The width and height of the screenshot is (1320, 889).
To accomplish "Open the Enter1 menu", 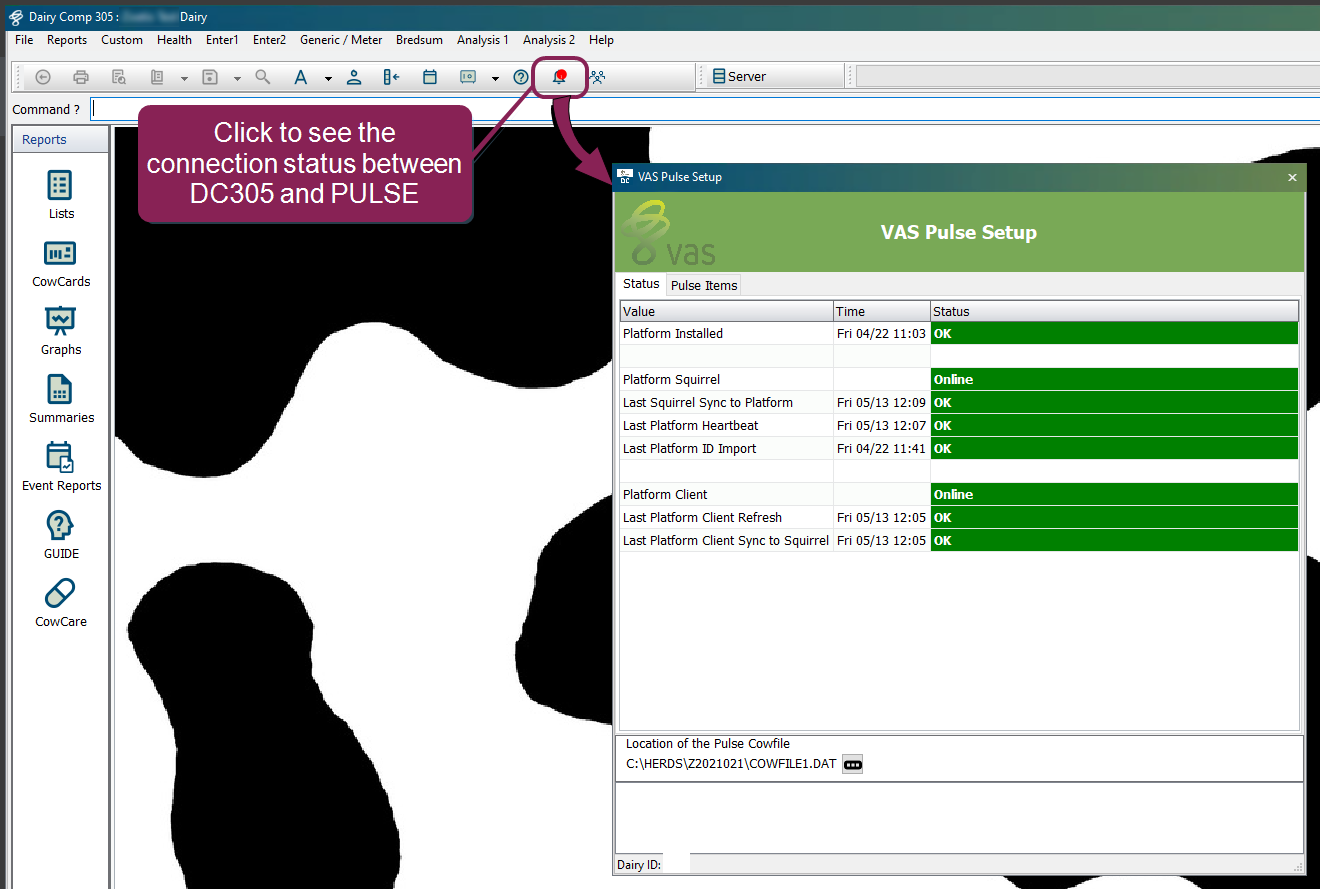I will 222,40.
